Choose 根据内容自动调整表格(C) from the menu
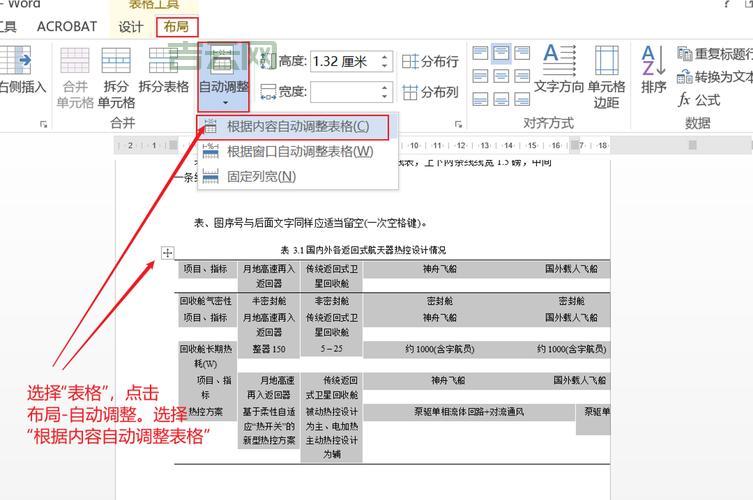Screen dimensions: 753x500 293,127
